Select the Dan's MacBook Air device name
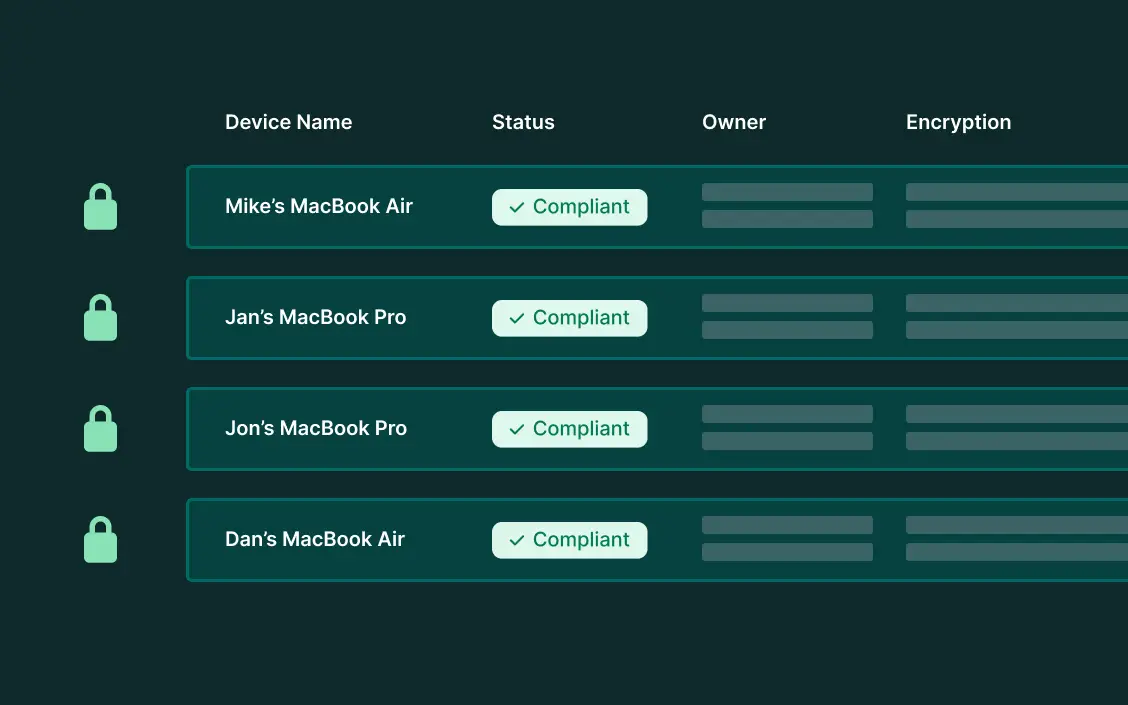Image resolution: width=1128 pixels, height=705 pixels. pyautogui.click(x=315, y=540)
